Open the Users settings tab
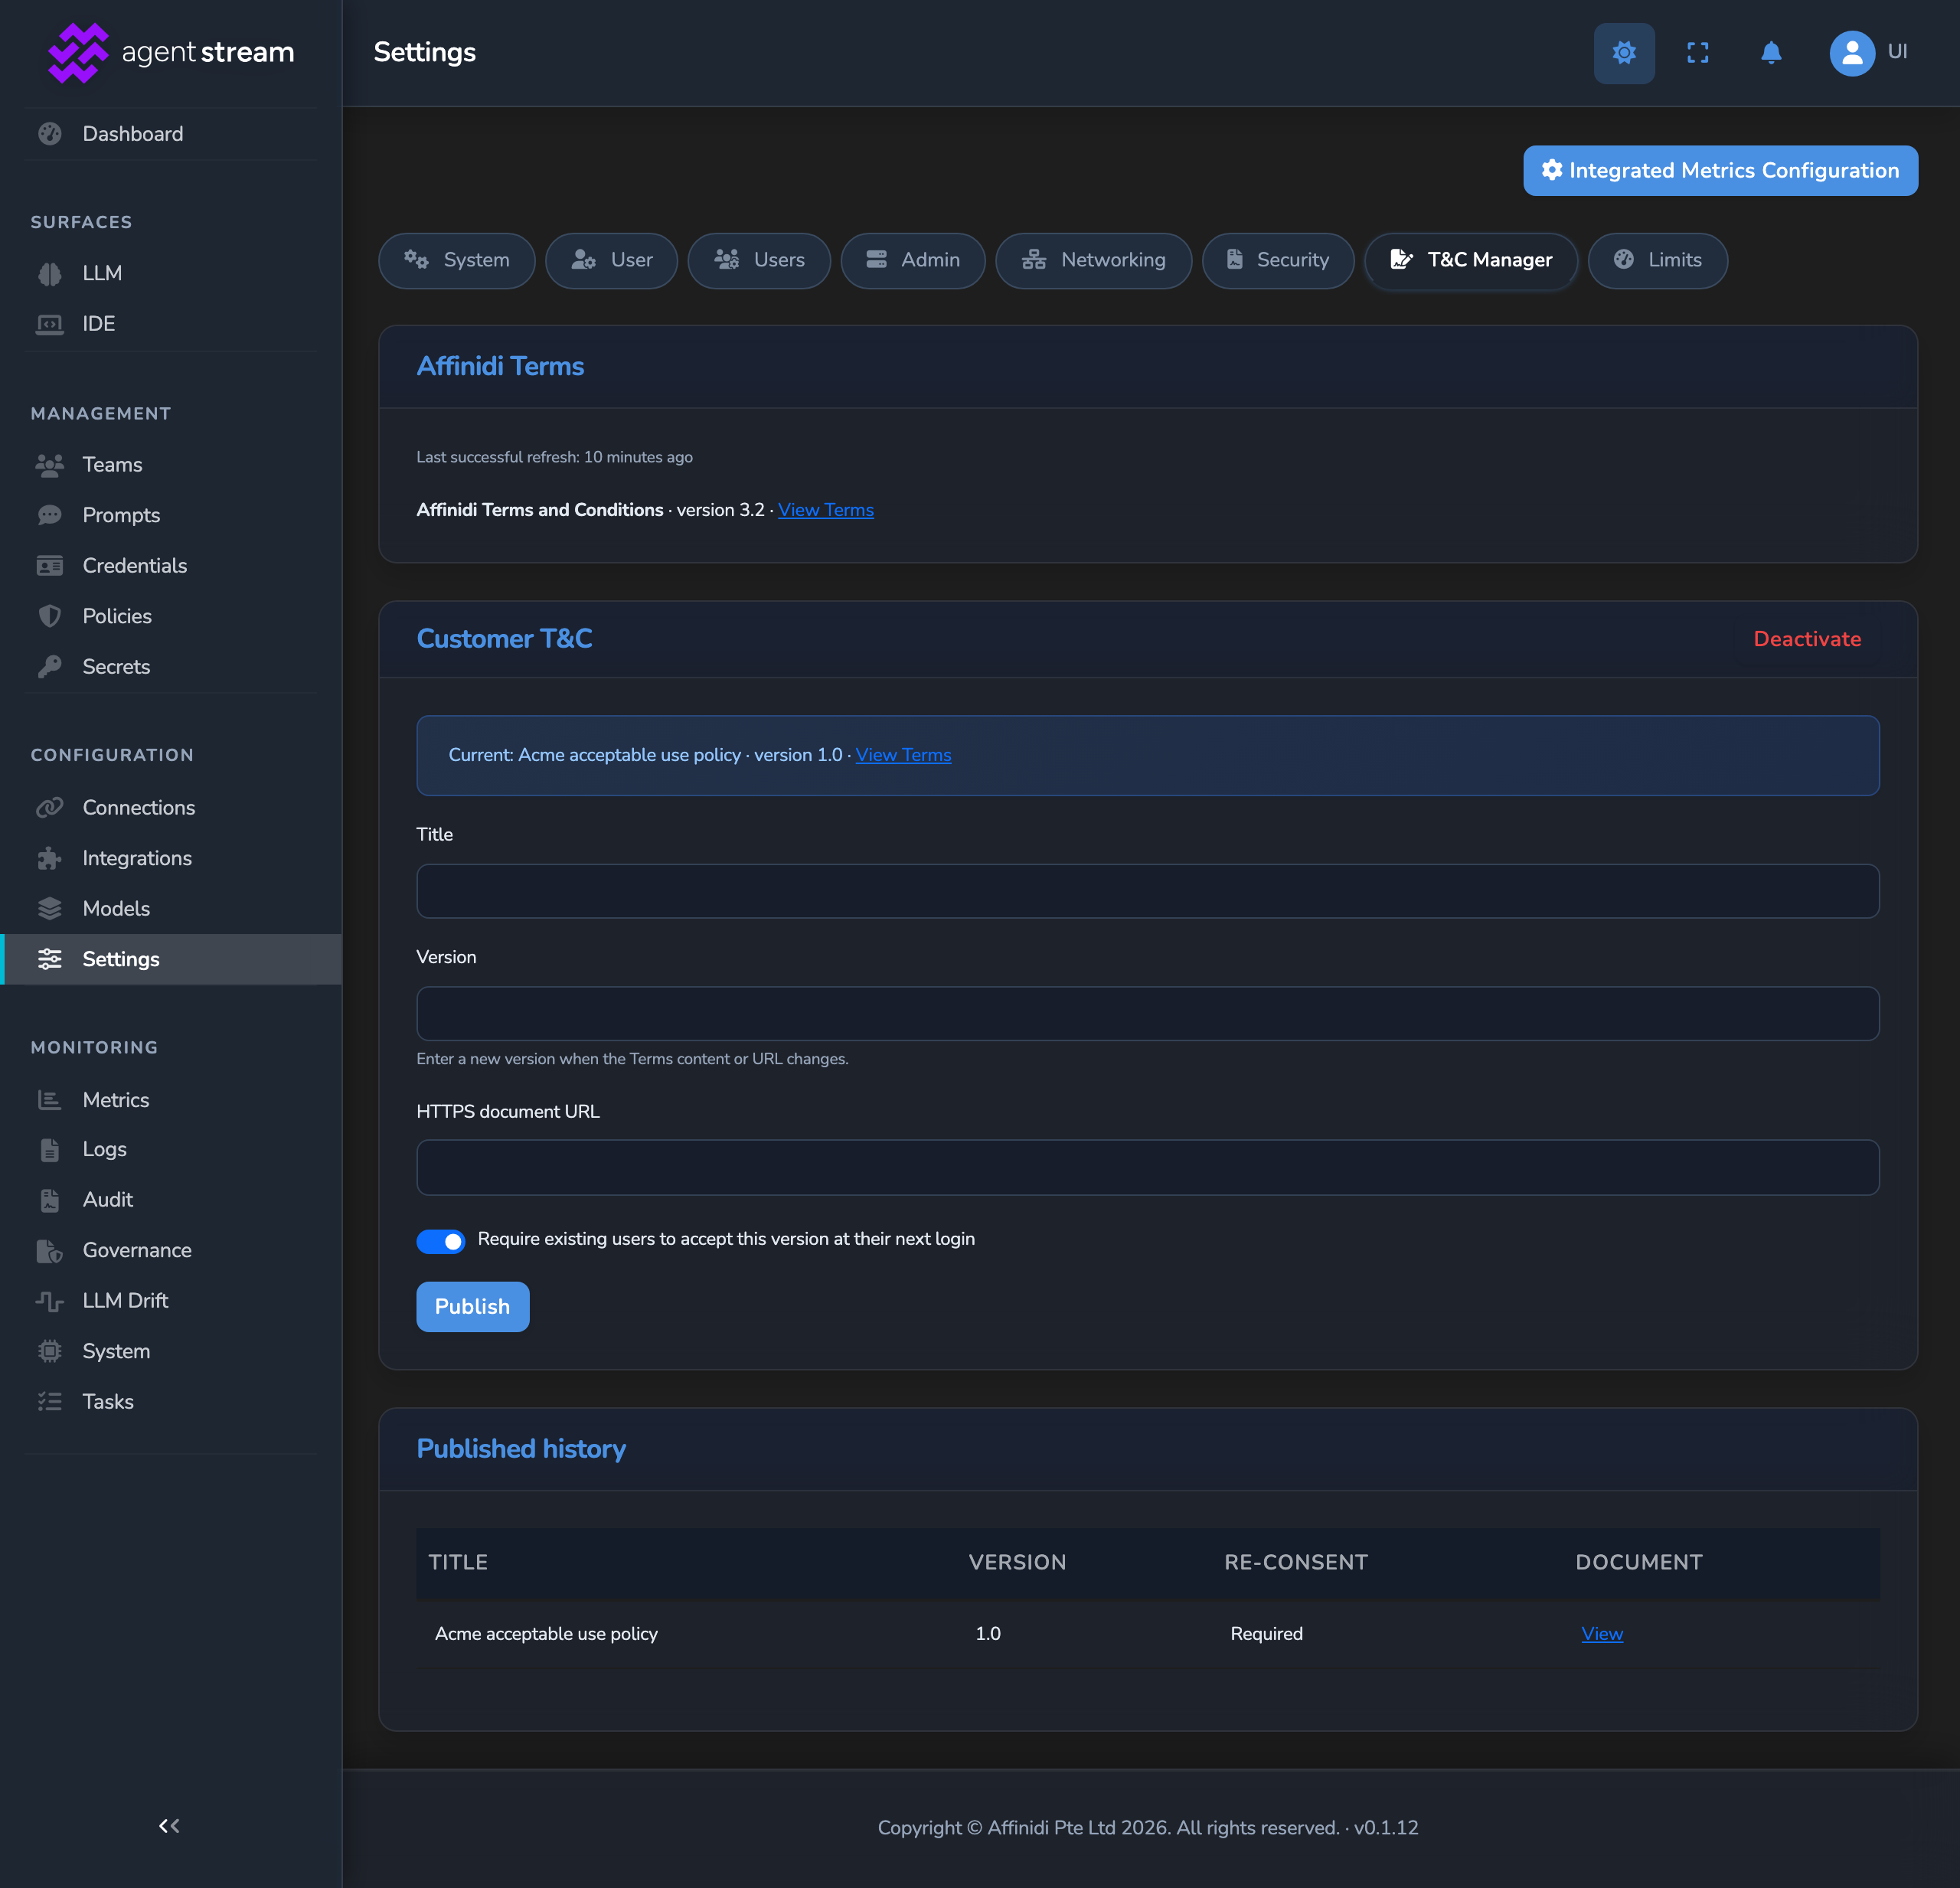Screen dimensions: 1960x1888 point(759,260)
